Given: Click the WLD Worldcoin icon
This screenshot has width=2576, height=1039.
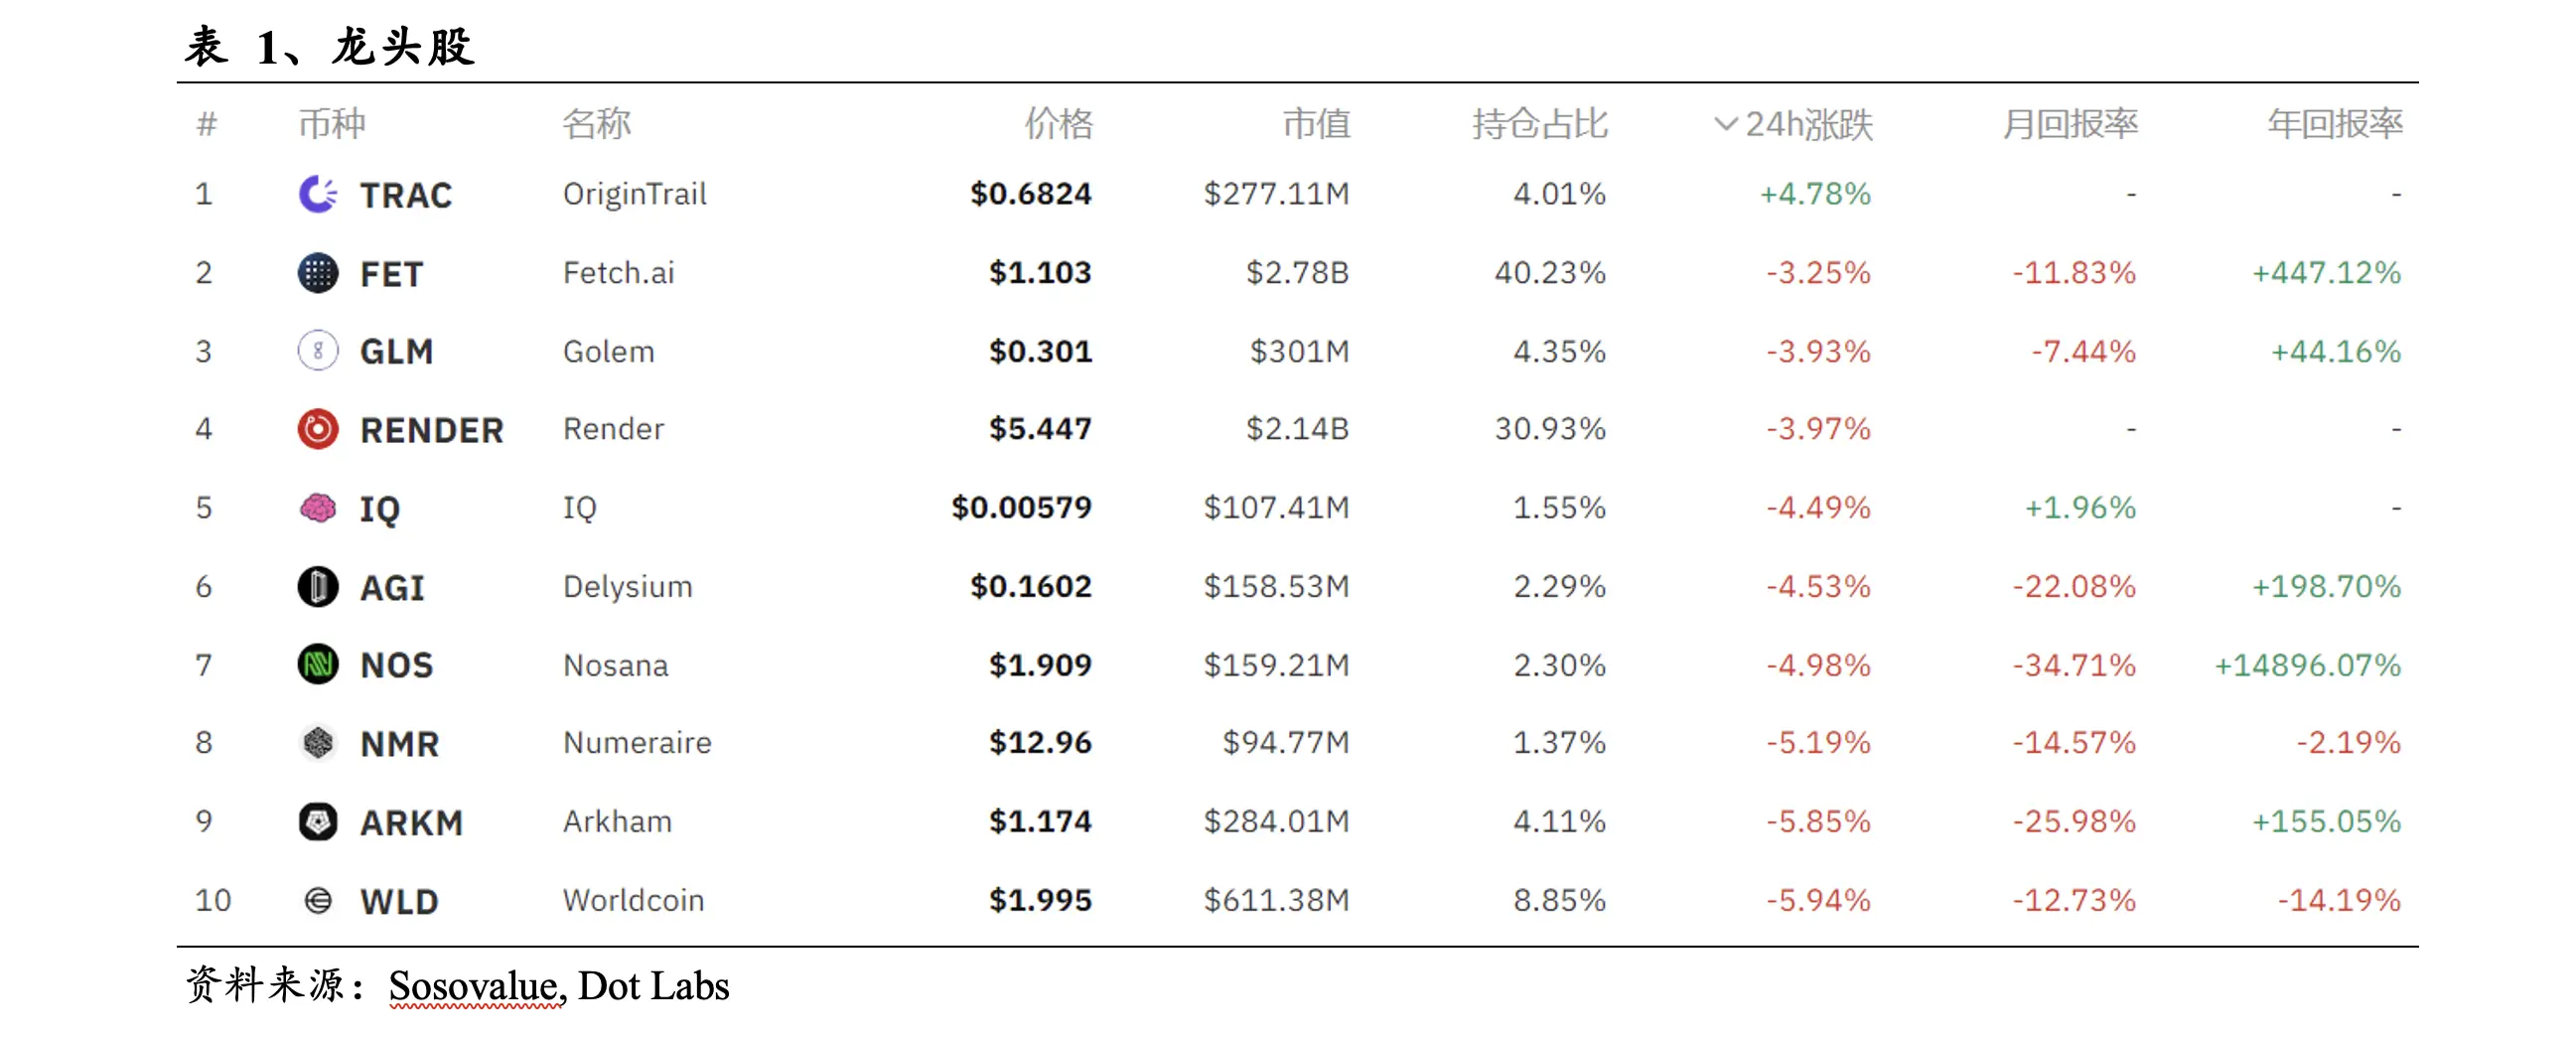Looking at the screenshot, I should (318, 900).
